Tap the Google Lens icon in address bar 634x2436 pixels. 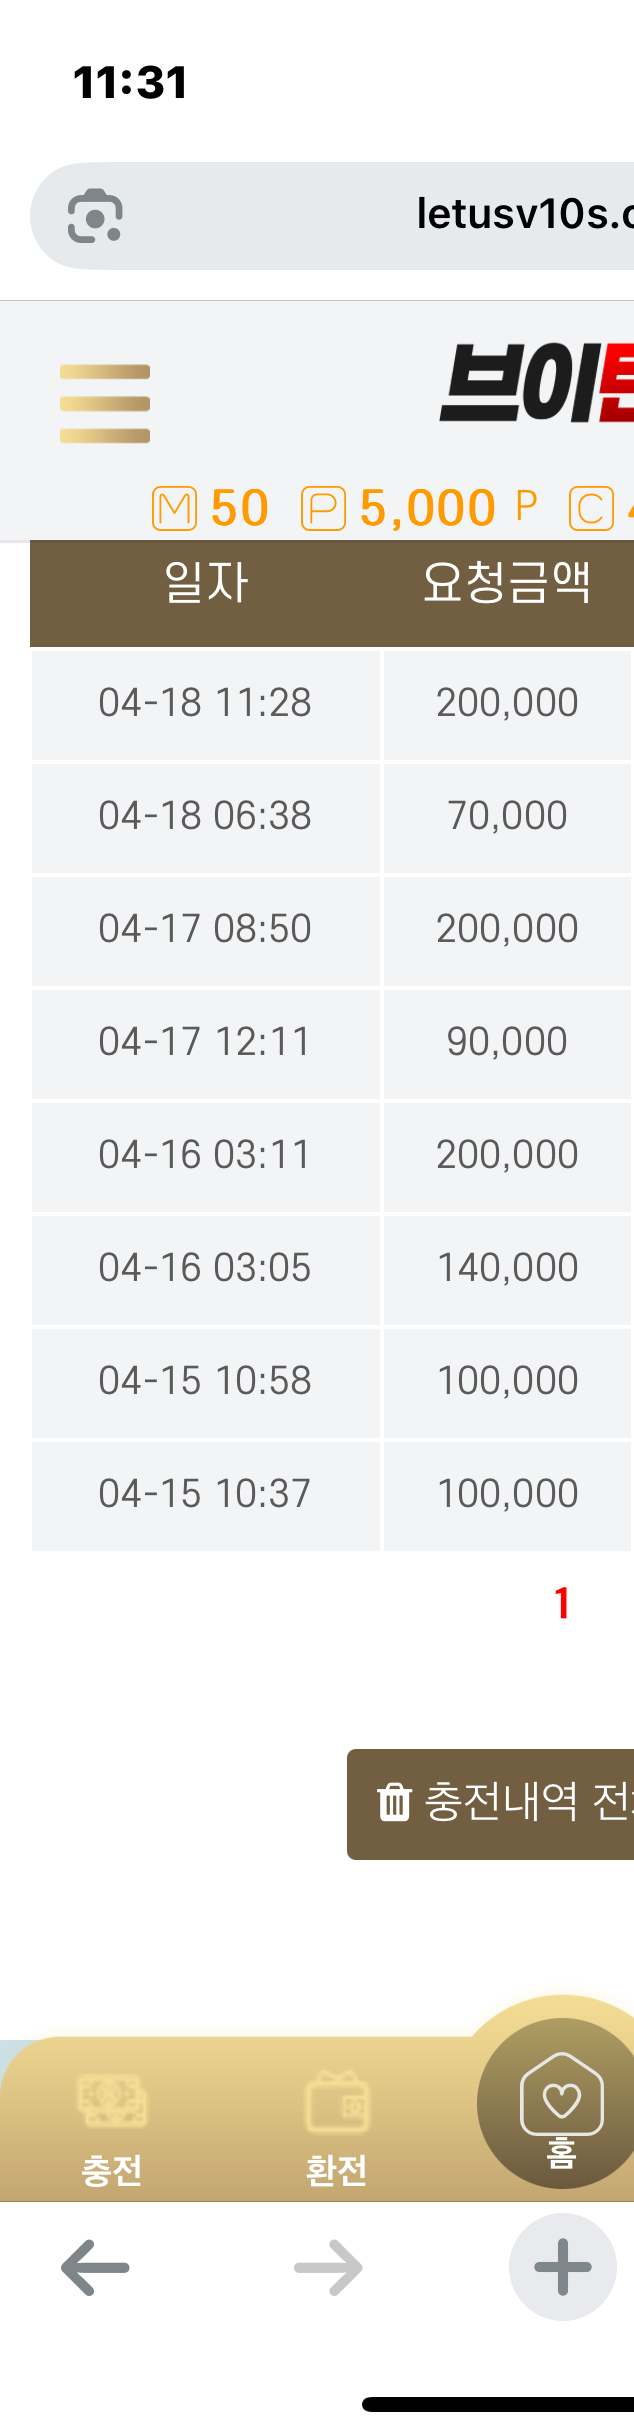point(95,216)
